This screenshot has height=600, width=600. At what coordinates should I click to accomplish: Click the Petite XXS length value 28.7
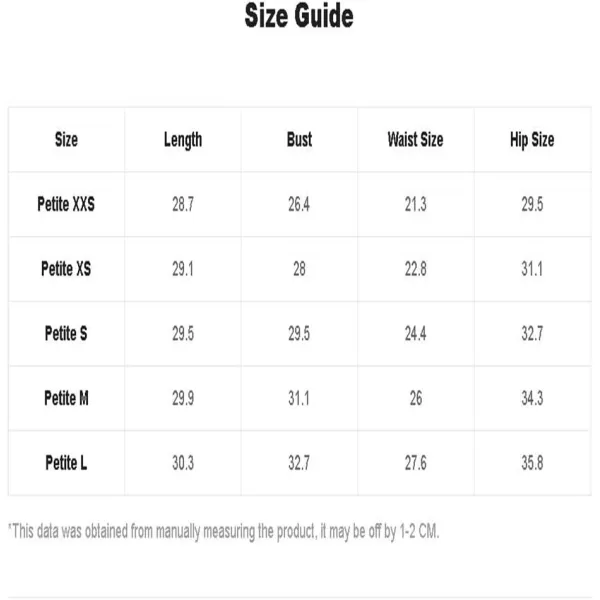tap(183, 204)
